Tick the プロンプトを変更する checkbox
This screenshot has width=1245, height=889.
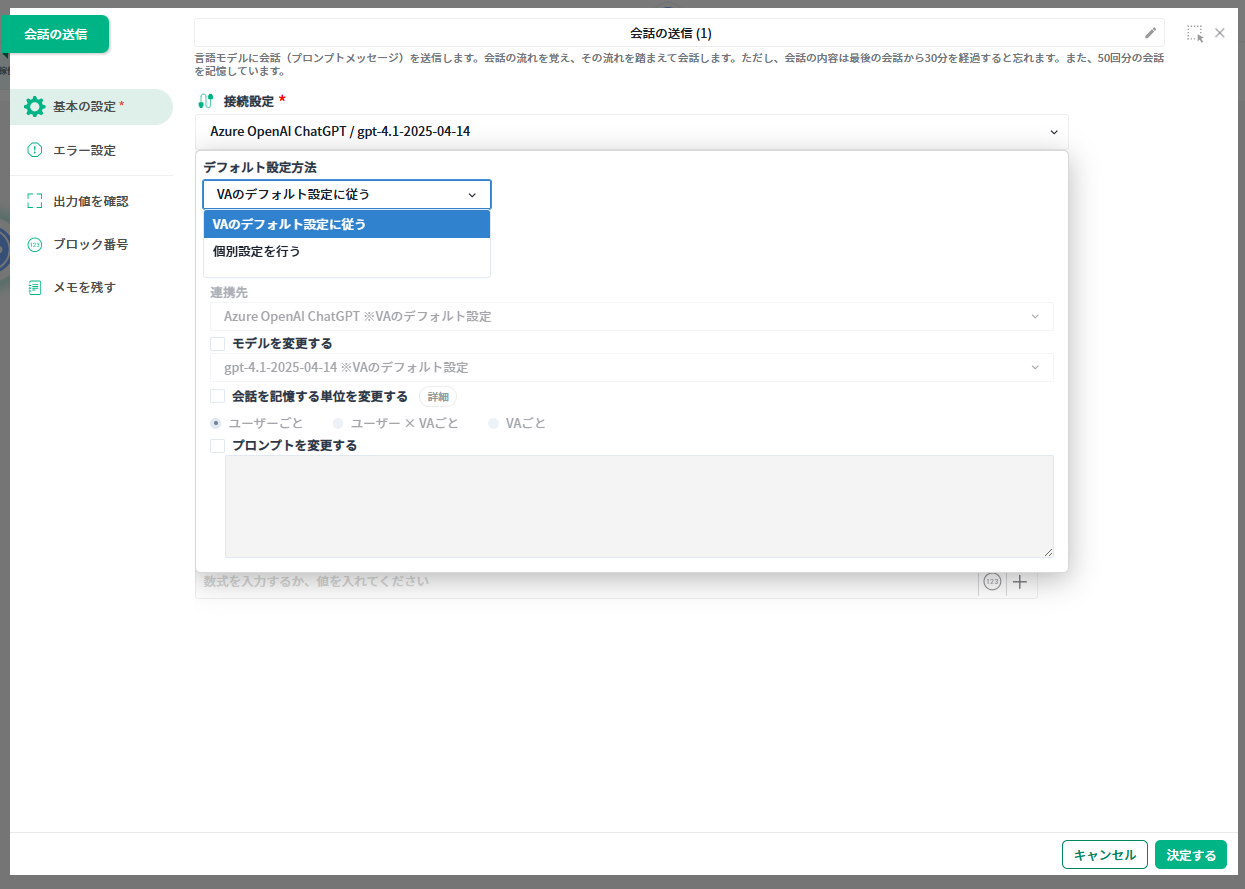pos(218,446)
